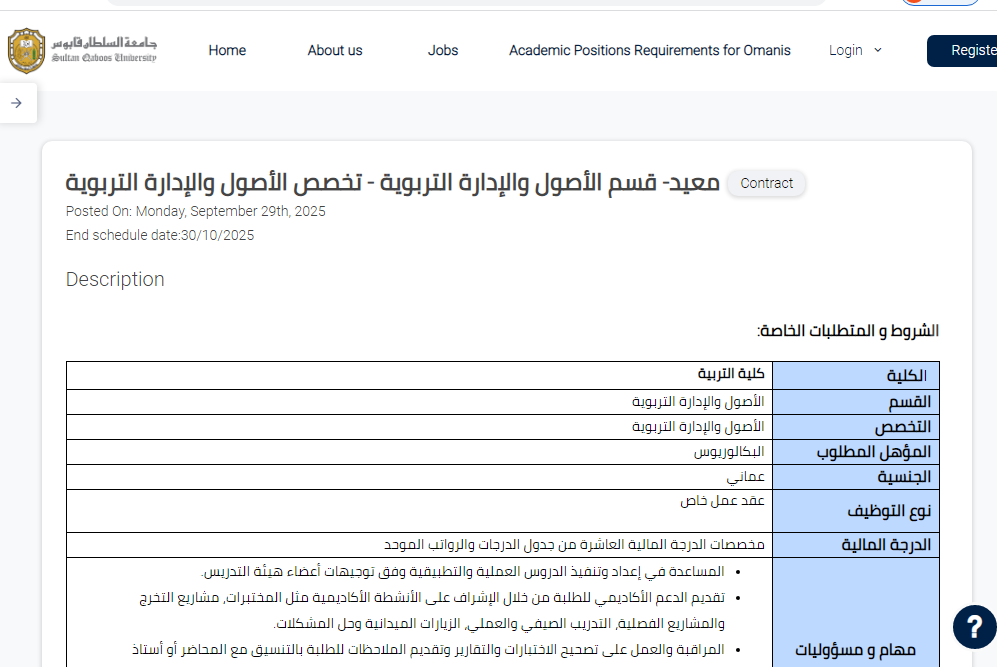Image resolution: width=997 pixels, height=667 pixels.
Task: Click the Arabic job title heading
Action: (392, 184)
